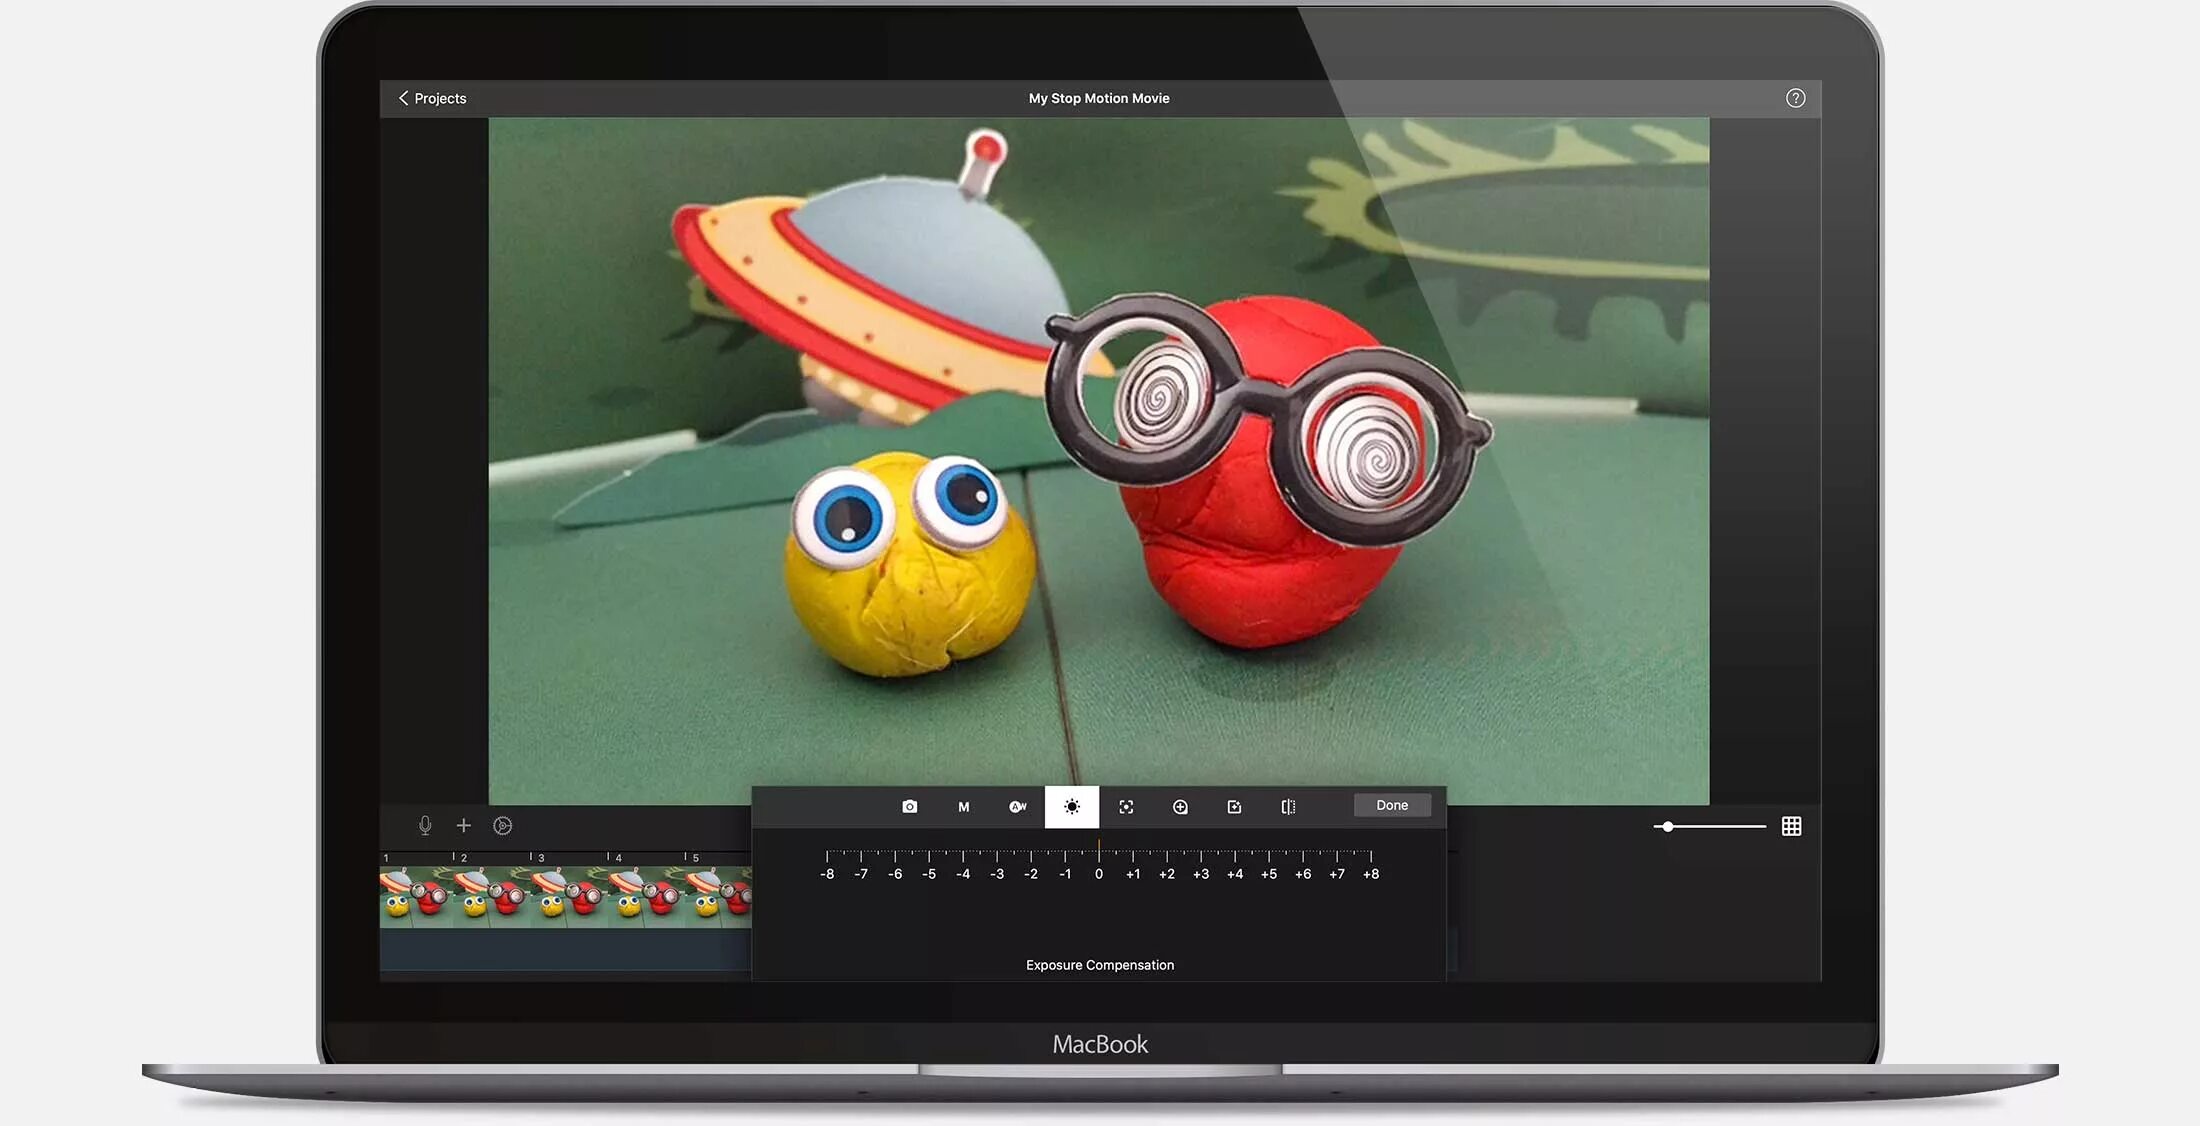Click the timeline zoom slider handle
Viewport: 2200px width, 1126px height.
point(1667,827)
